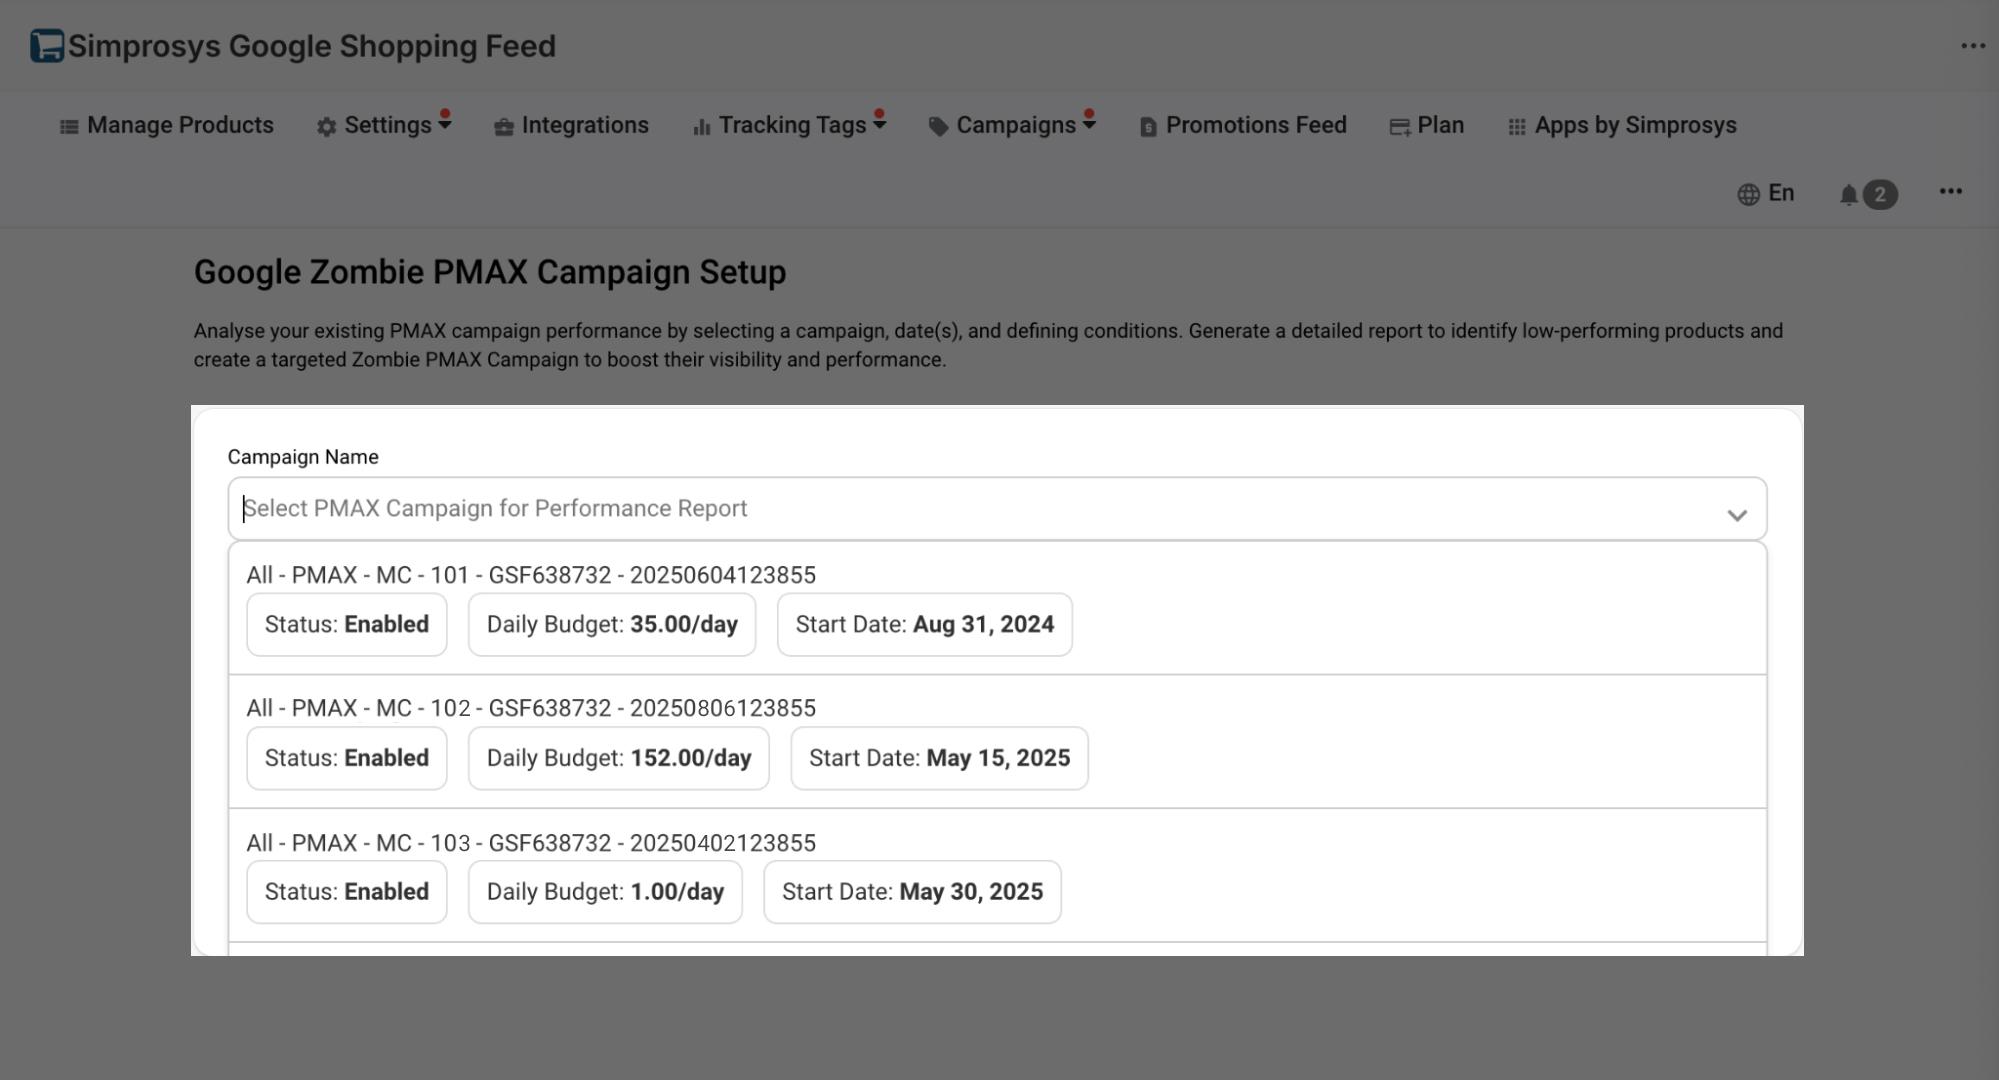This screenshot has height=1080, width=1999.
Task: Collapse campaign list using chevron arrow
Action: pos(1736,515)
